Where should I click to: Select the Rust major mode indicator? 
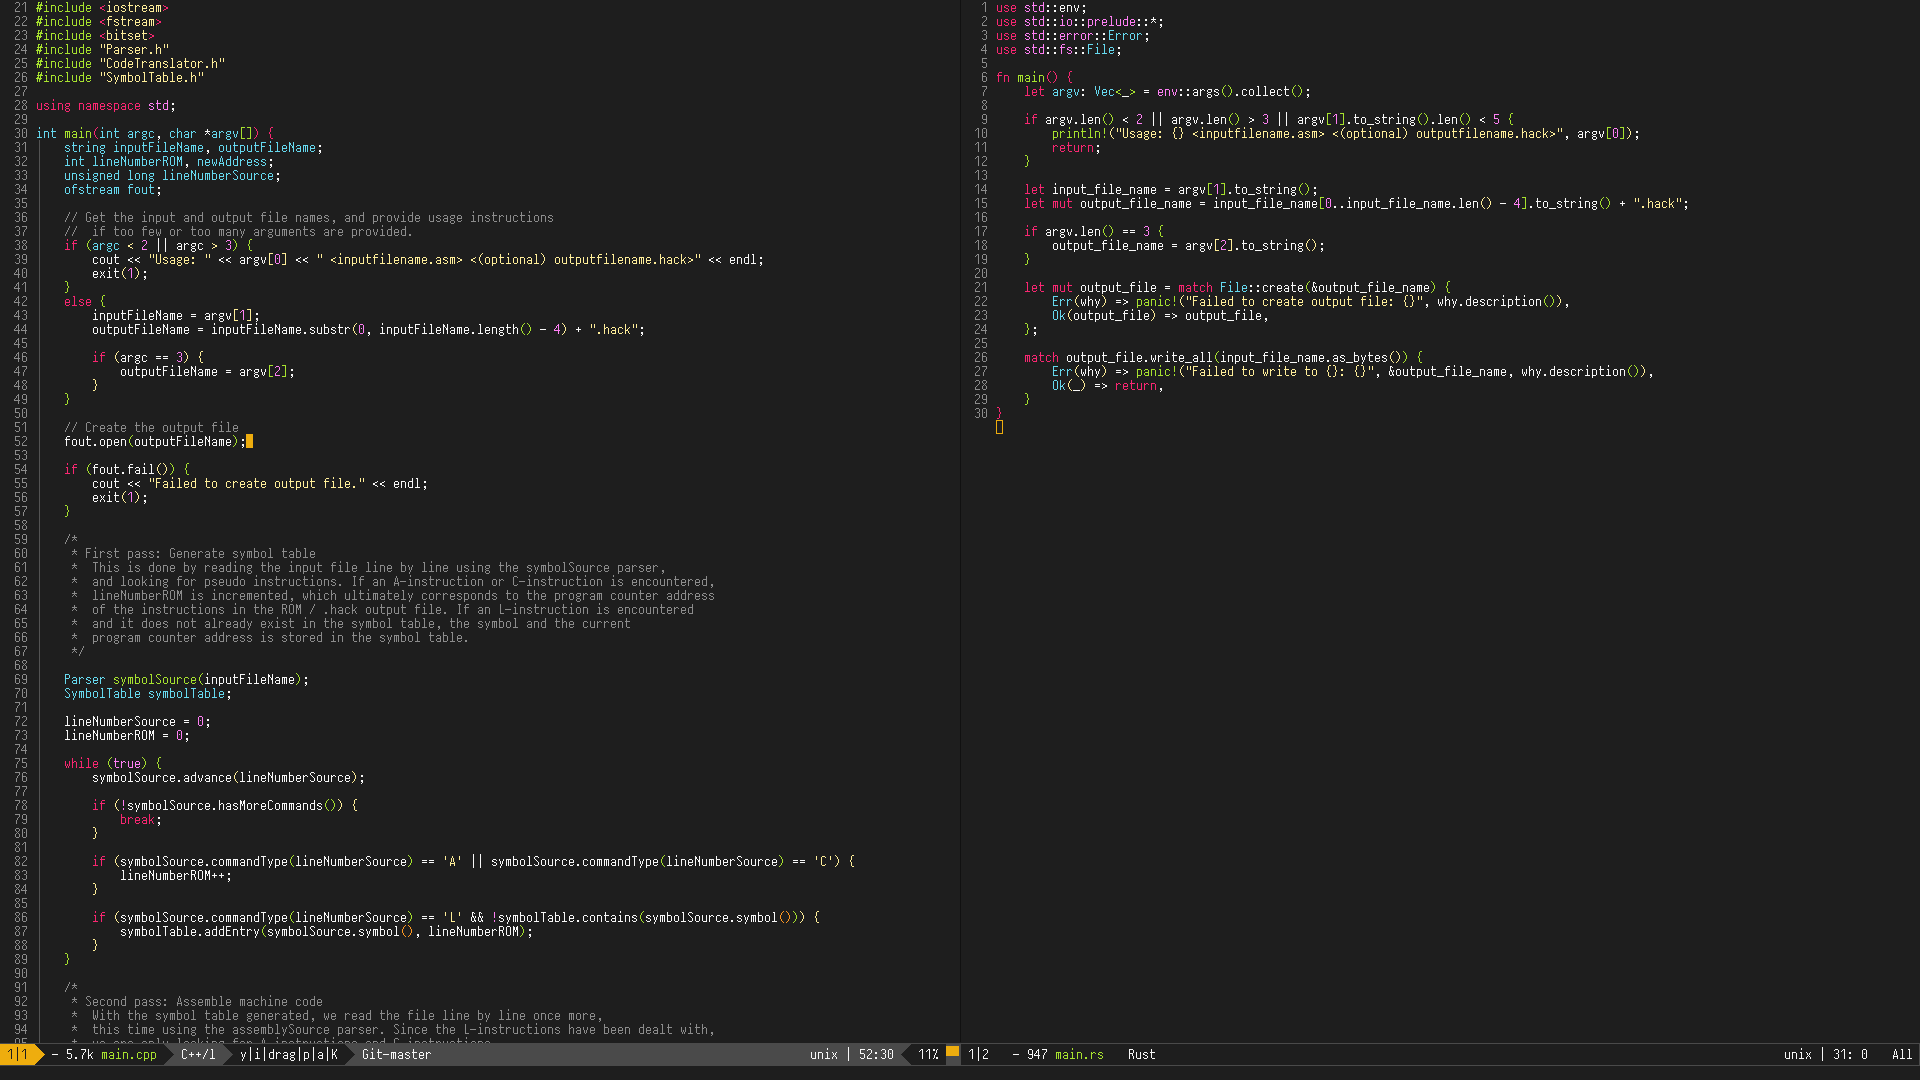coord(1141,1054)
